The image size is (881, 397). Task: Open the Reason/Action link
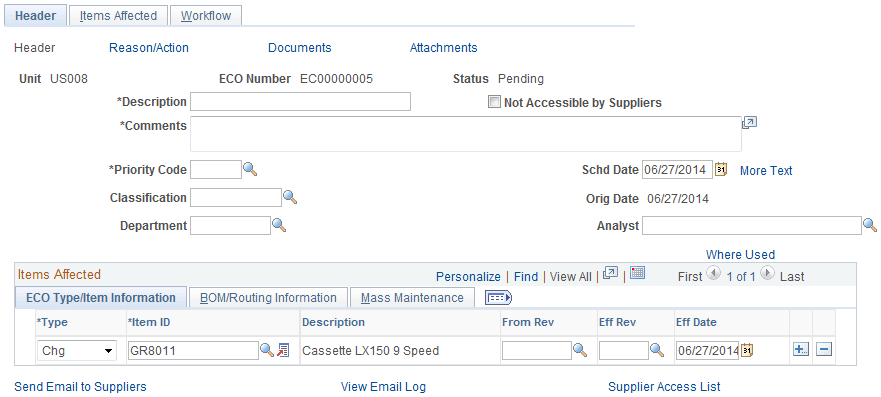click(149, 48)
